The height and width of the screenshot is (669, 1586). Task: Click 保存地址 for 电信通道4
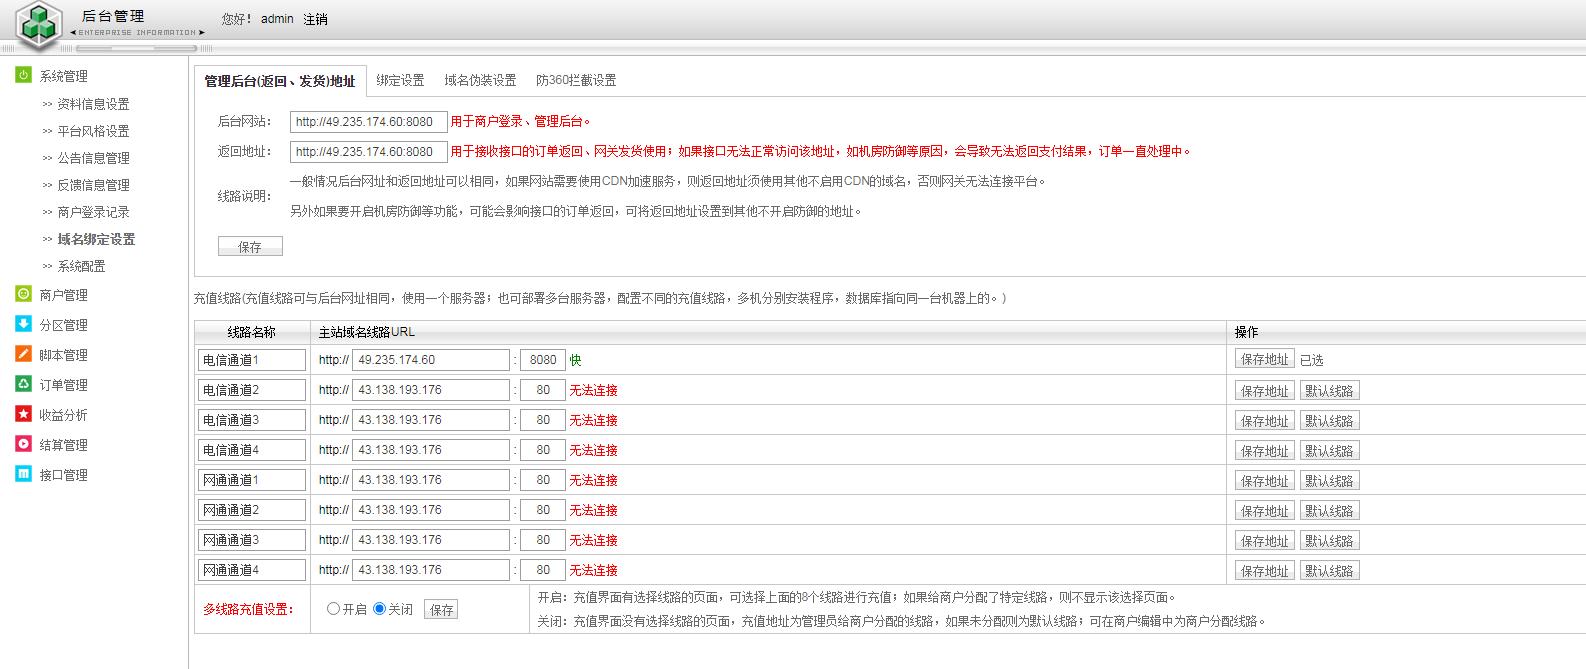(x=1265, y=451)
